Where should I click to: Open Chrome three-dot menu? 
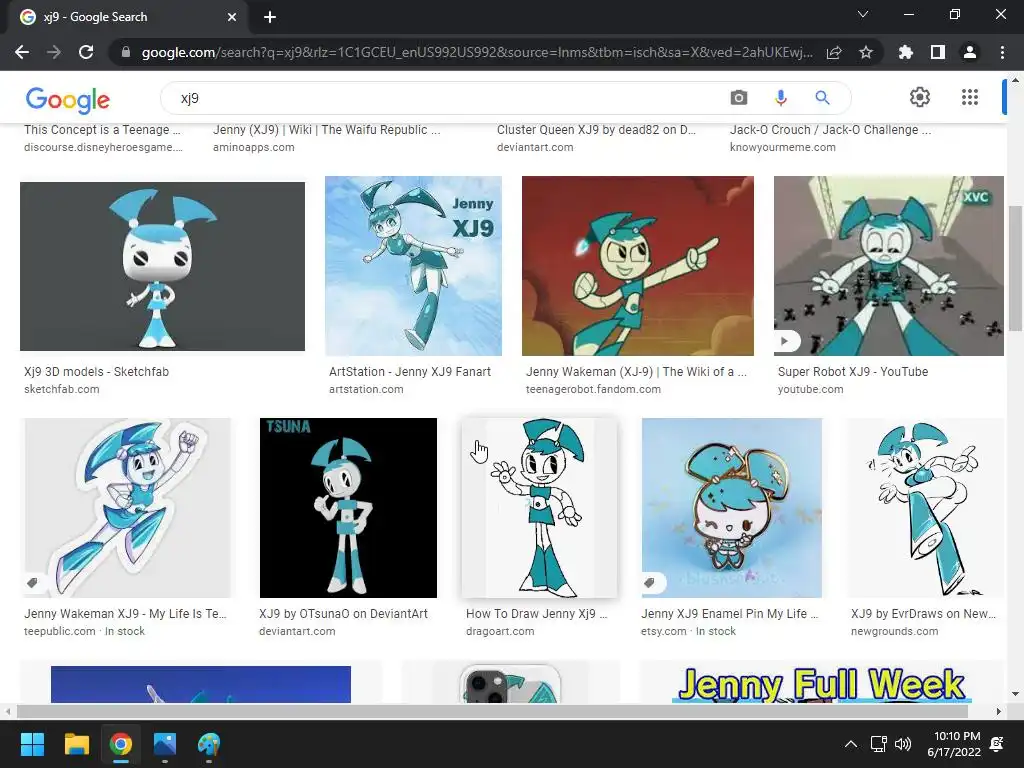pos(1002,52)
